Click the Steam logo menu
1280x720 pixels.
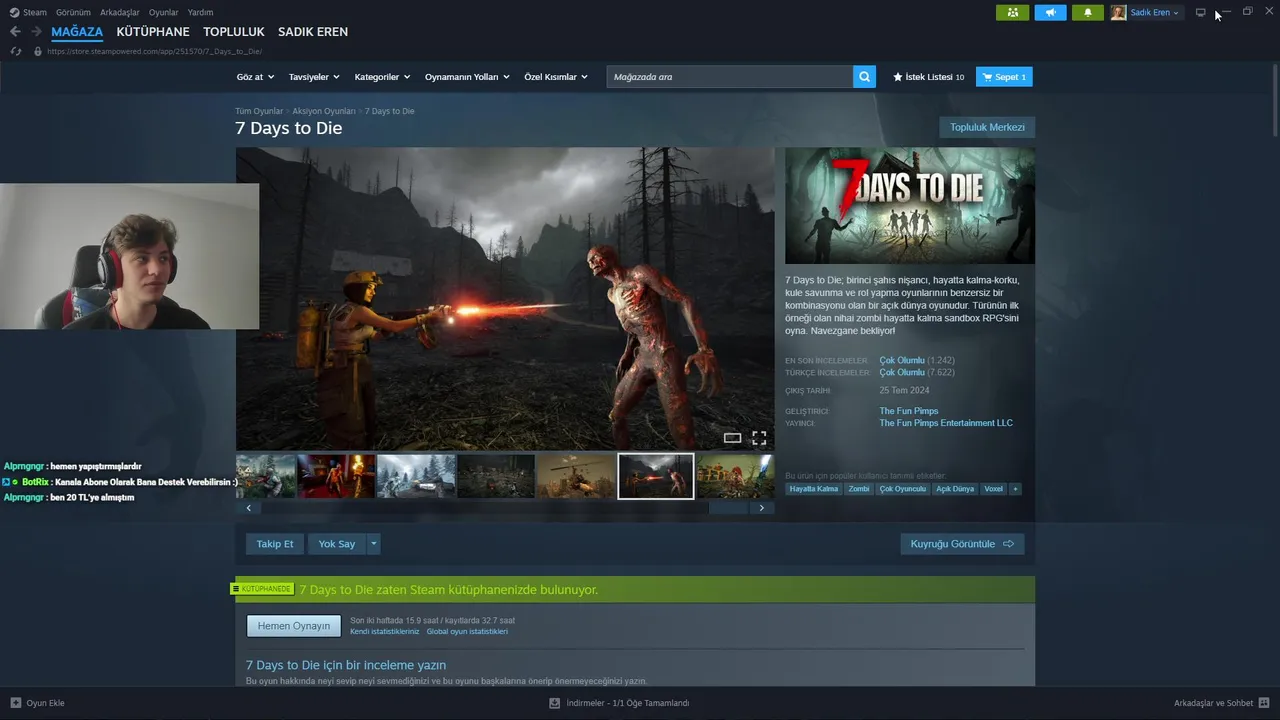(28, 12)
